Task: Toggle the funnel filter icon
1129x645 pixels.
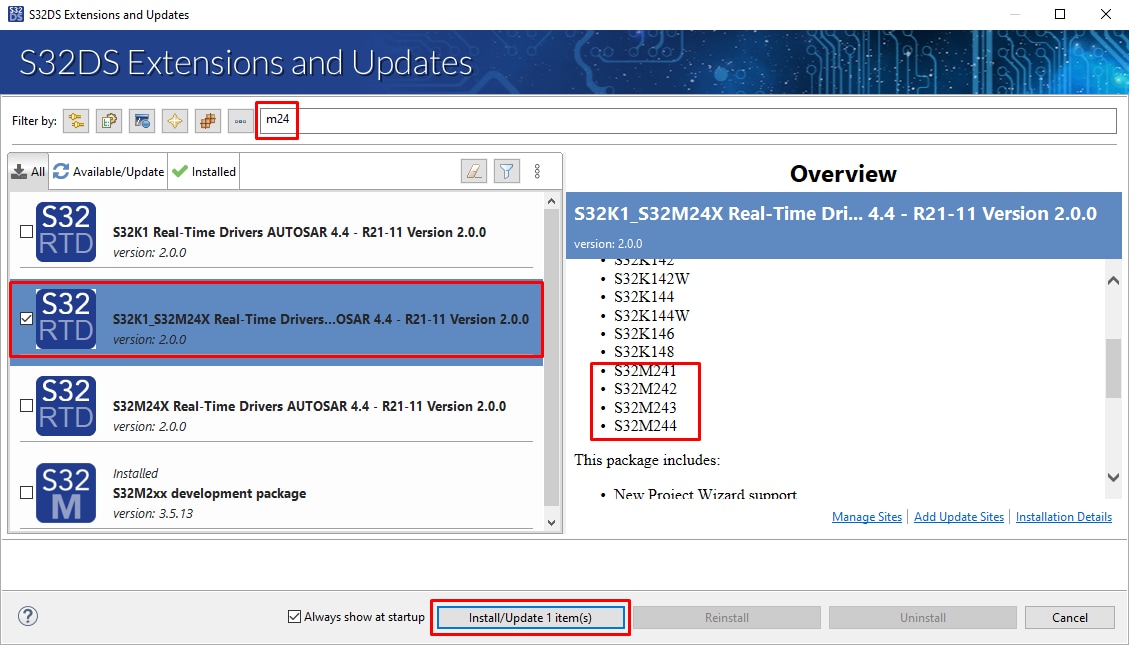Action: click(507, 171)
